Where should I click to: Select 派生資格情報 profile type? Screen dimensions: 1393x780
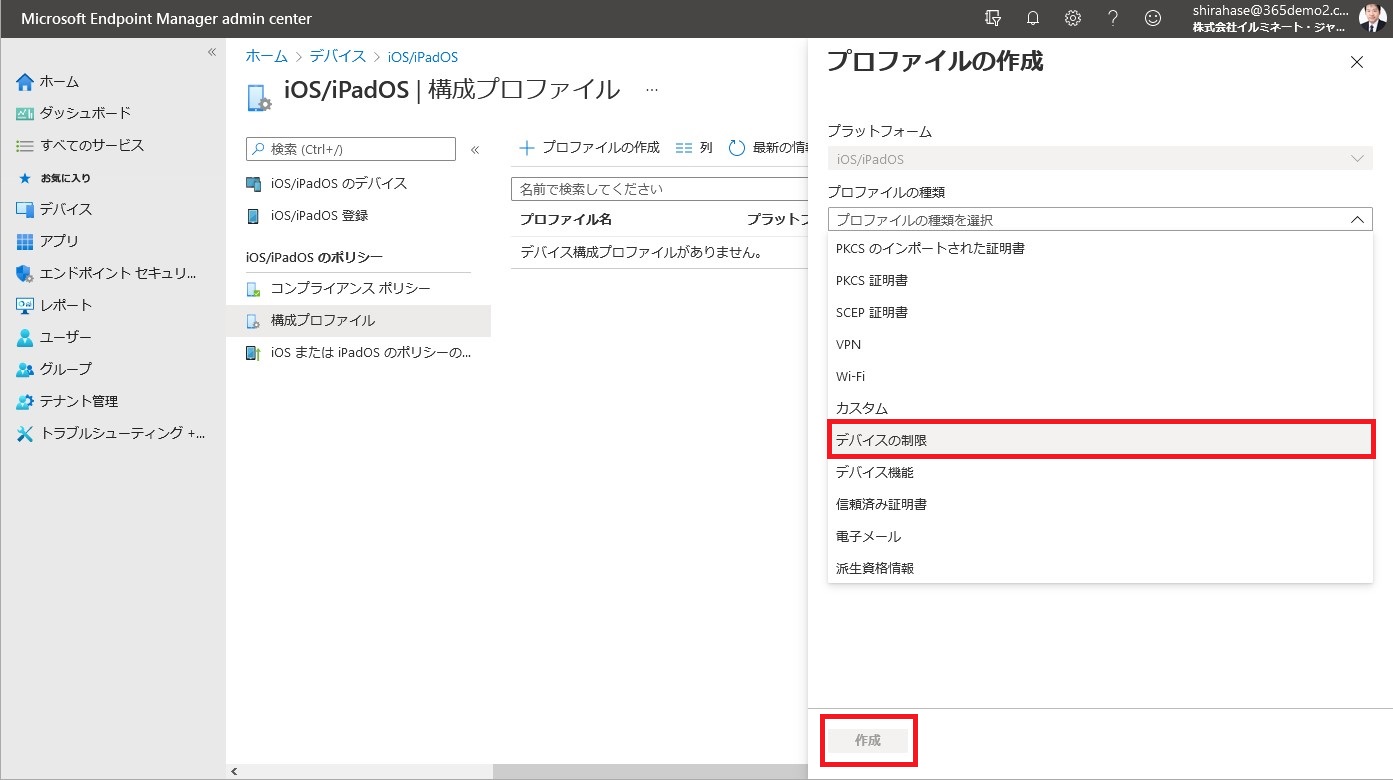[1100, 568]
